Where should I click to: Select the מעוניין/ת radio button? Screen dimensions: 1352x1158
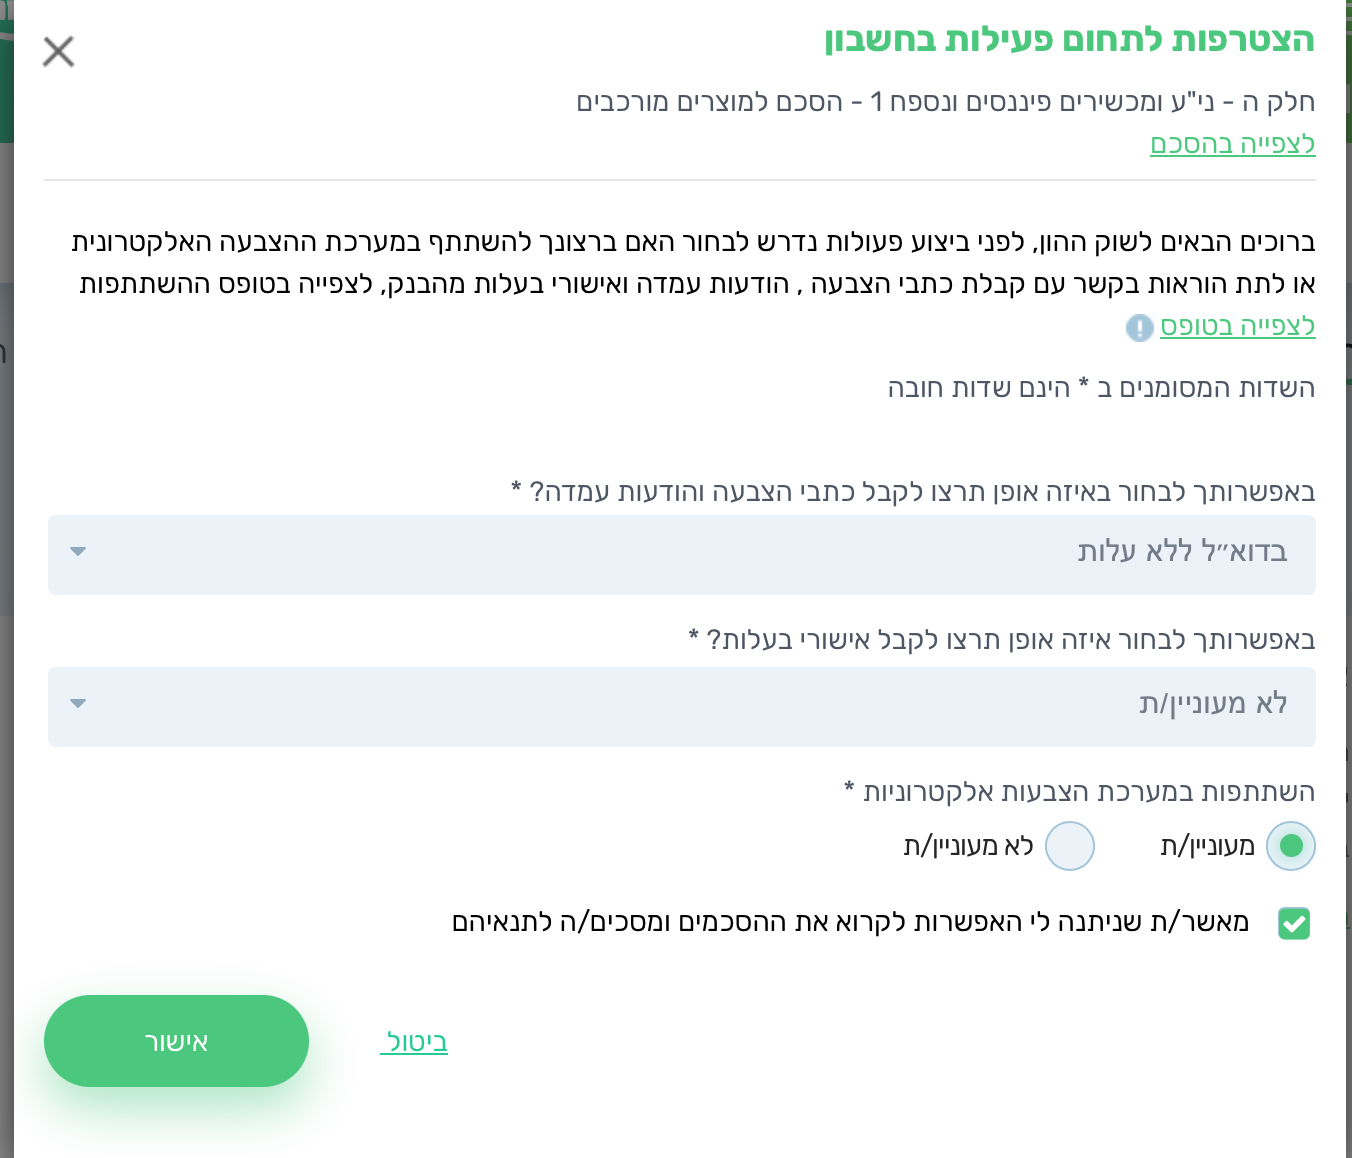point(1290,846)
